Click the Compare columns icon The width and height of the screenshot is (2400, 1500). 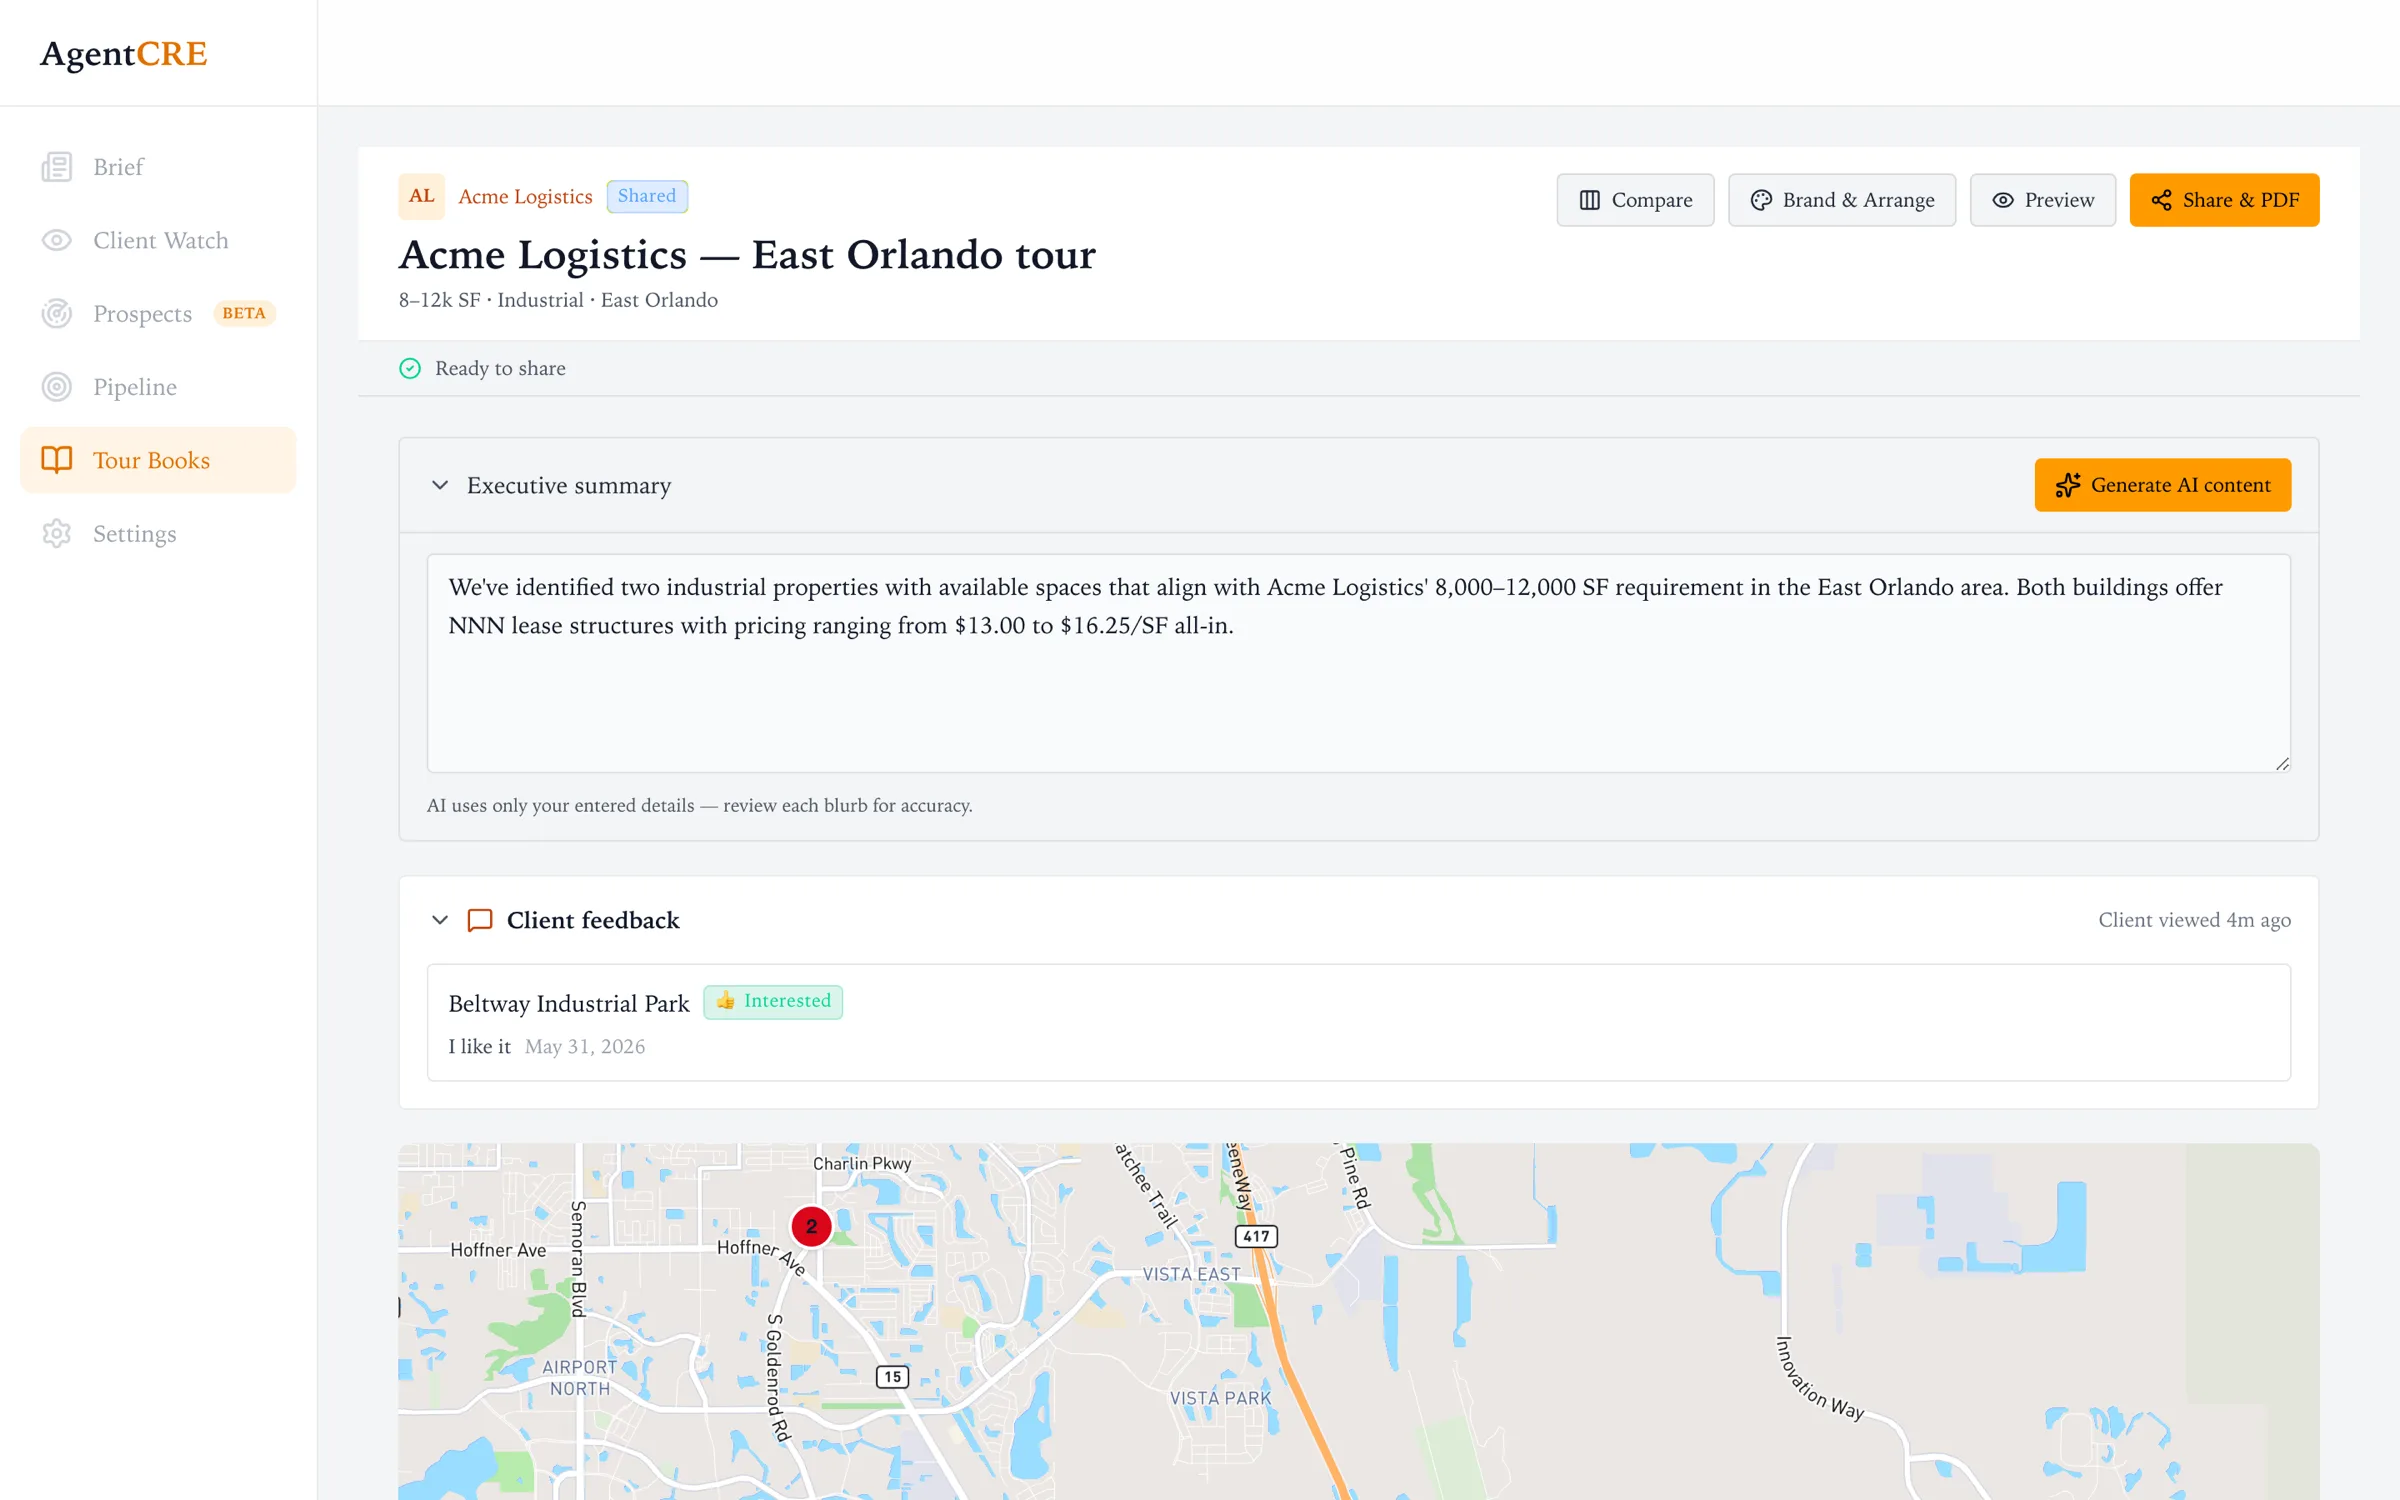pyautogui.click(x=1590, y=200)
